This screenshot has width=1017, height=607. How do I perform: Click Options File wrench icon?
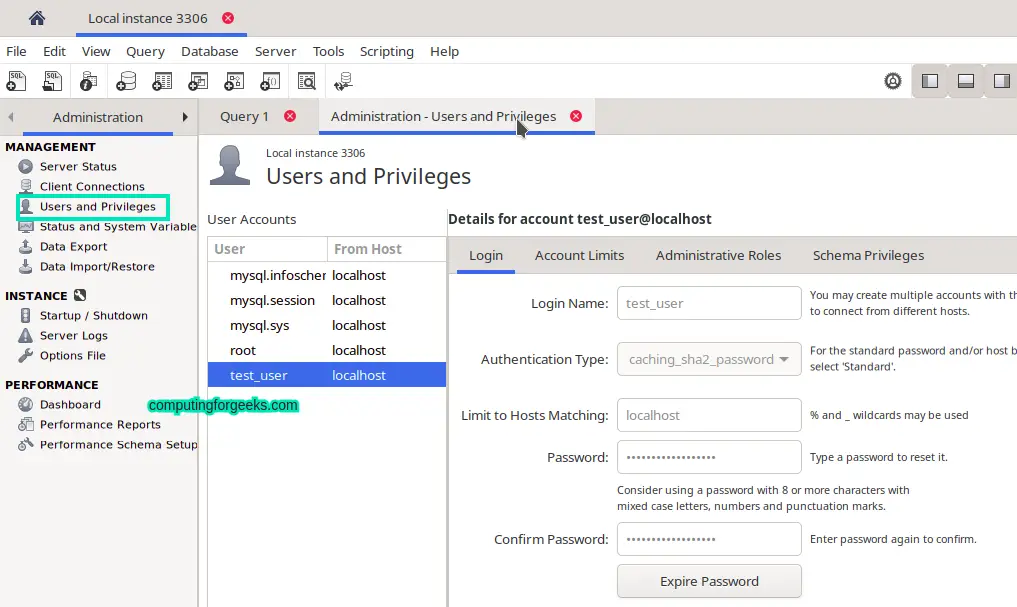[x=25, y=355]
